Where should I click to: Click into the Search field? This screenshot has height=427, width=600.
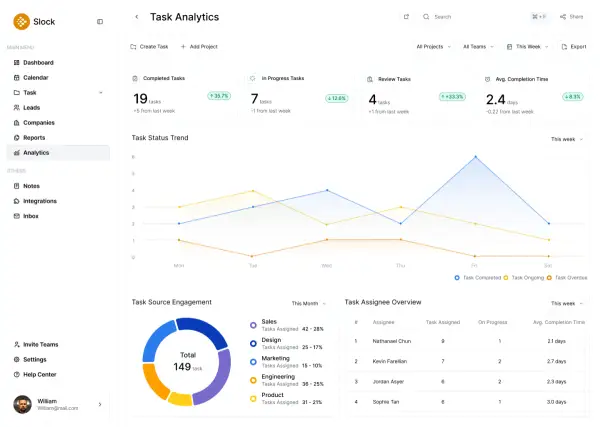click(x=470, y=17)
